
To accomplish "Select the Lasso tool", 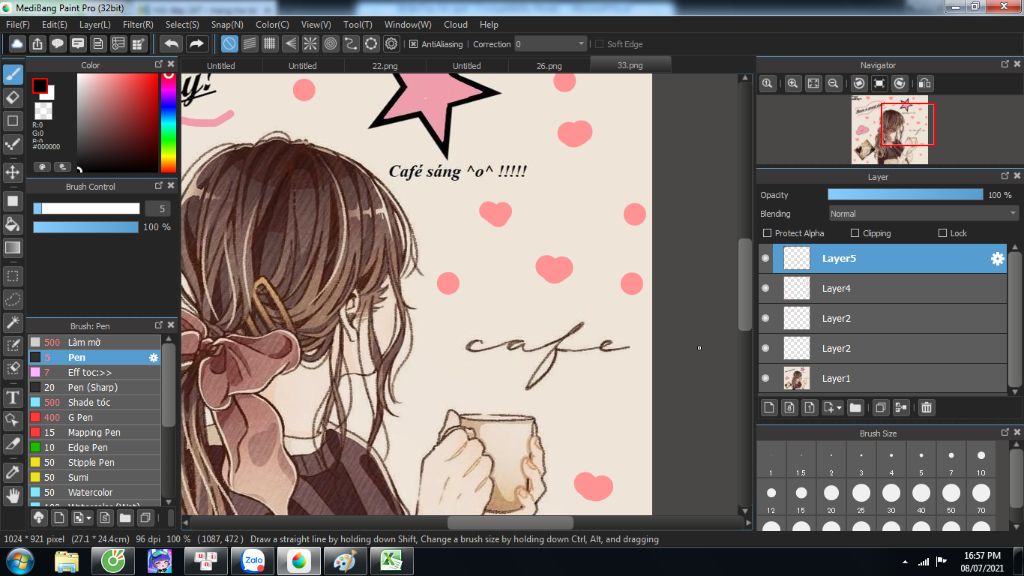I will click(13, 300).
